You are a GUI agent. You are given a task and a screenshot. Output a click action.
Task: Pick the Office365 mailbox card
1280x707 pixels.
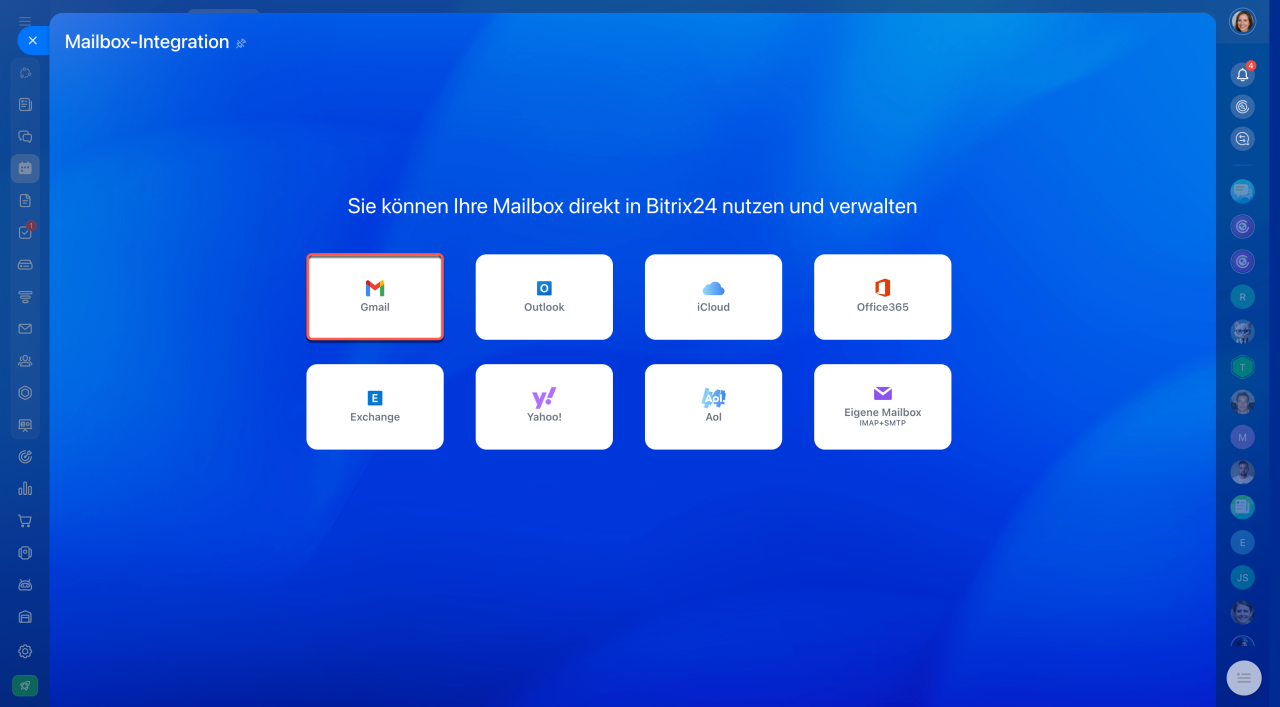click(x=882, y=297)
